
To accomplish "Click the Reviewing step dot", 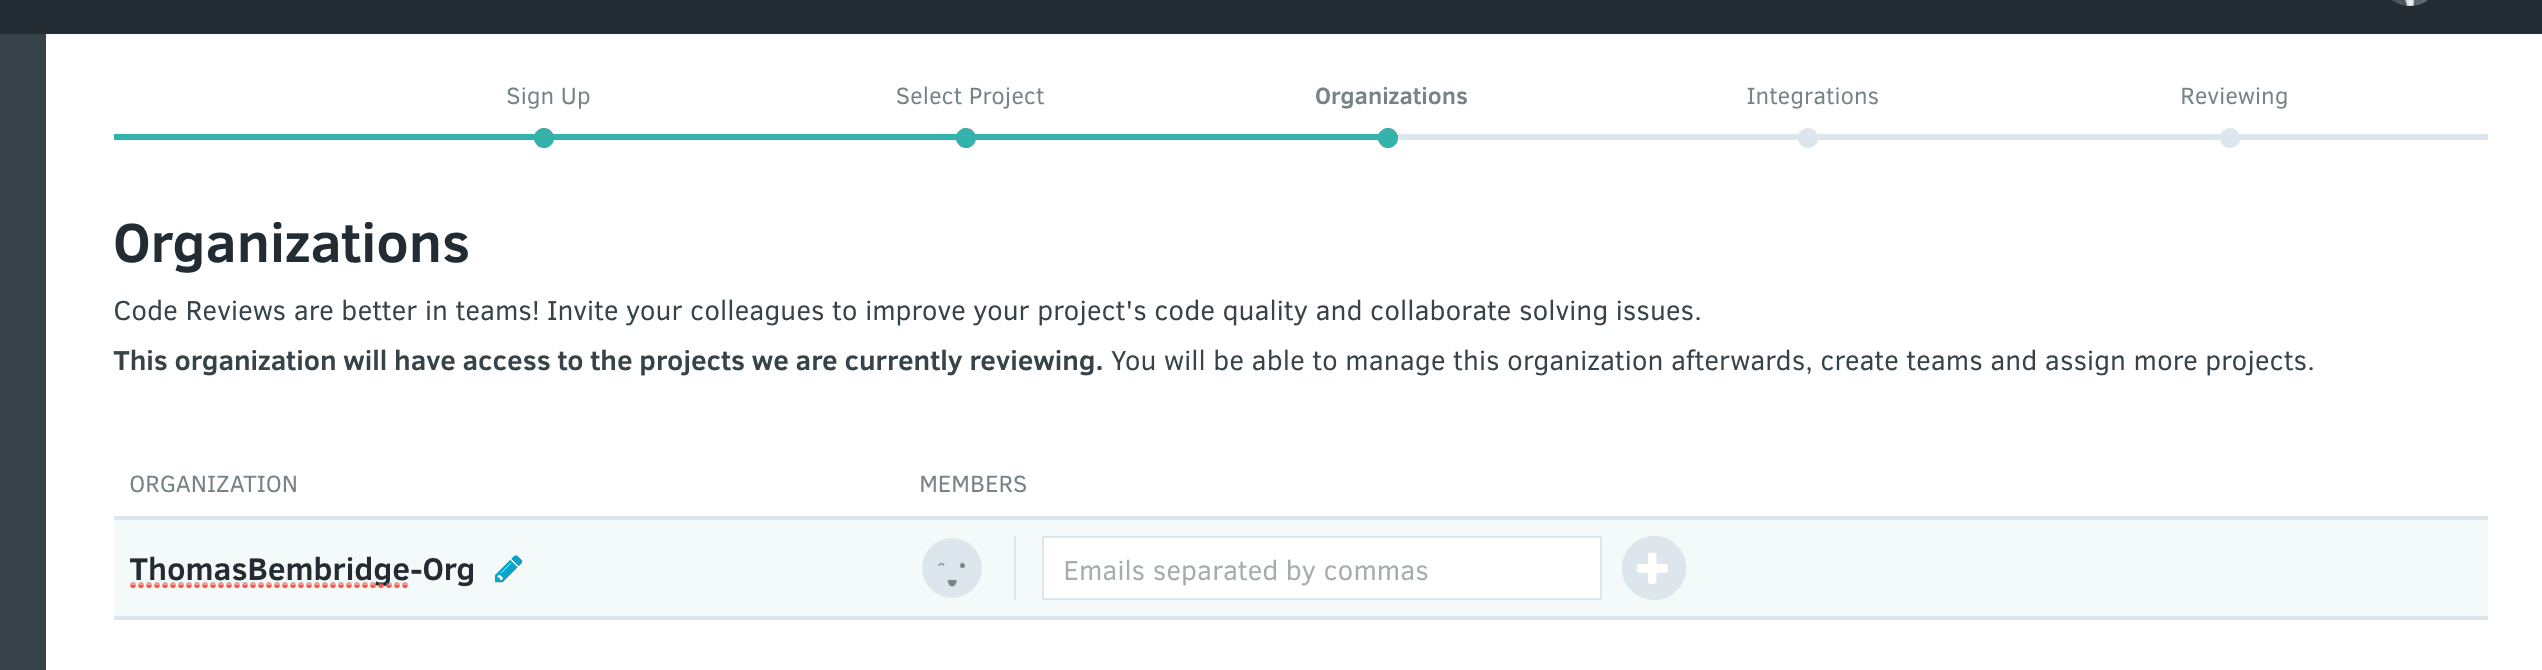I will 2230,138.
